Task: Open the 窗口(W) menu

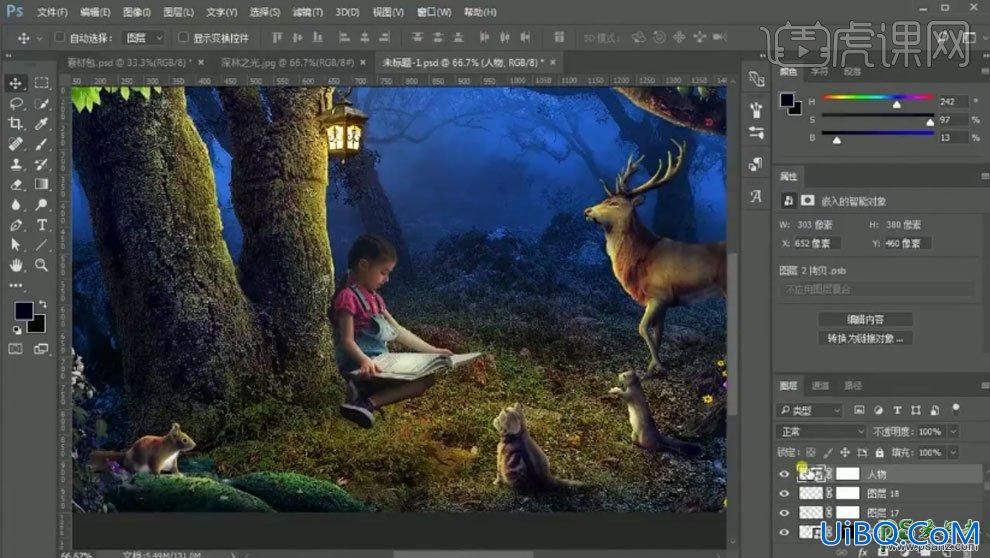Action: click(x=434, y=12)
